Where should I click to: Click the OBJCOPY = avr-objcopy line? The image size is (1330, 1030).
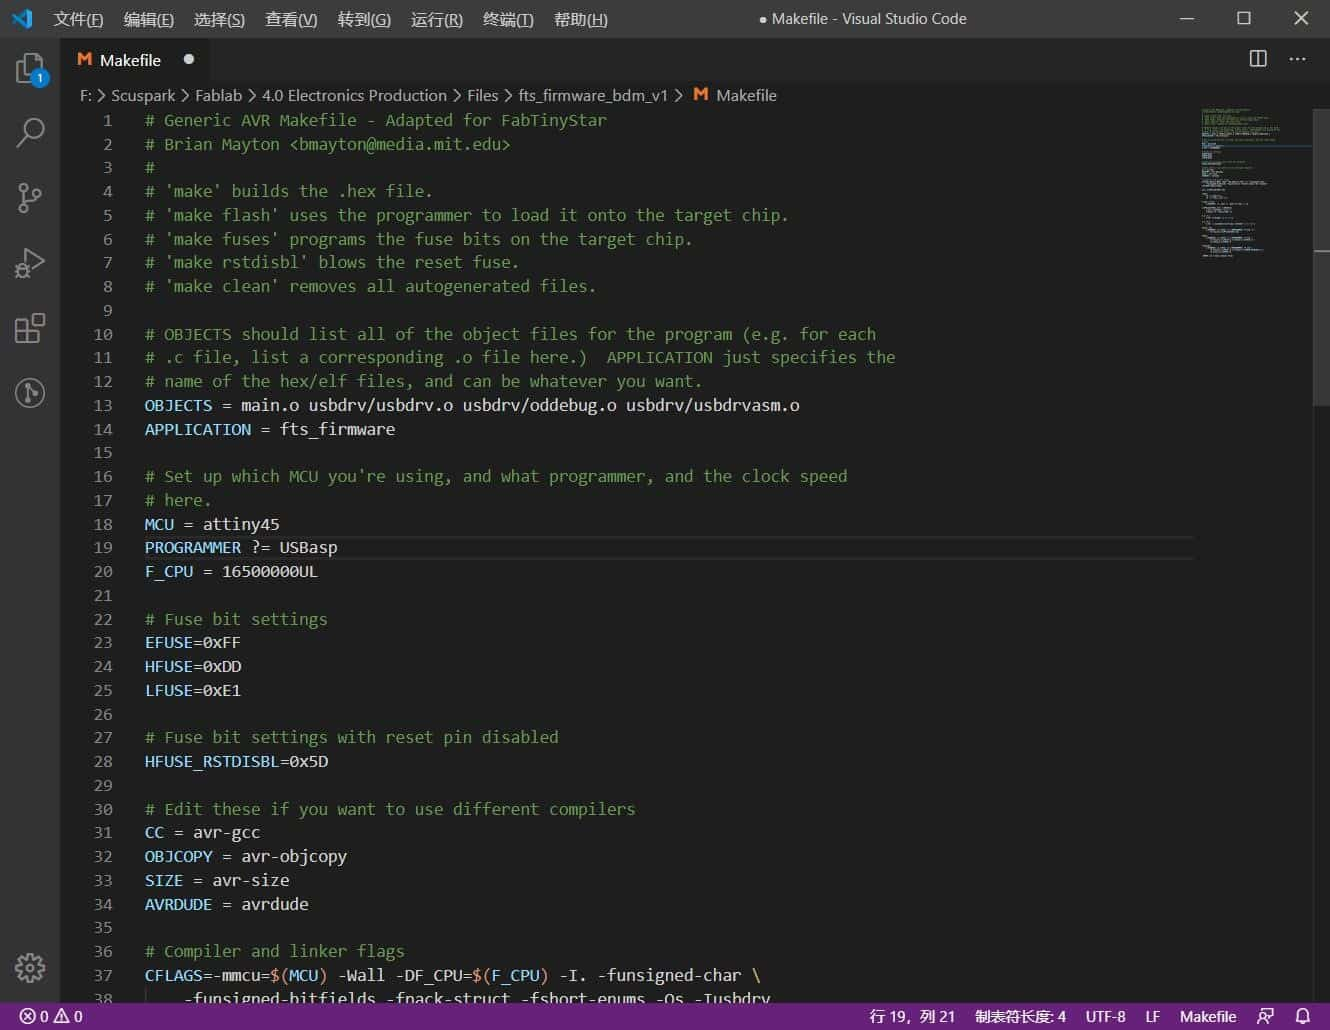246,856
